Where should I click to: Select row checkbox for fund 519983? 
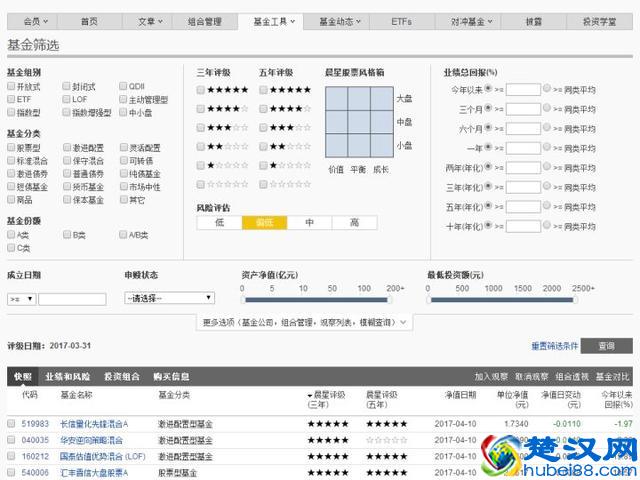[x=11, y=424]
